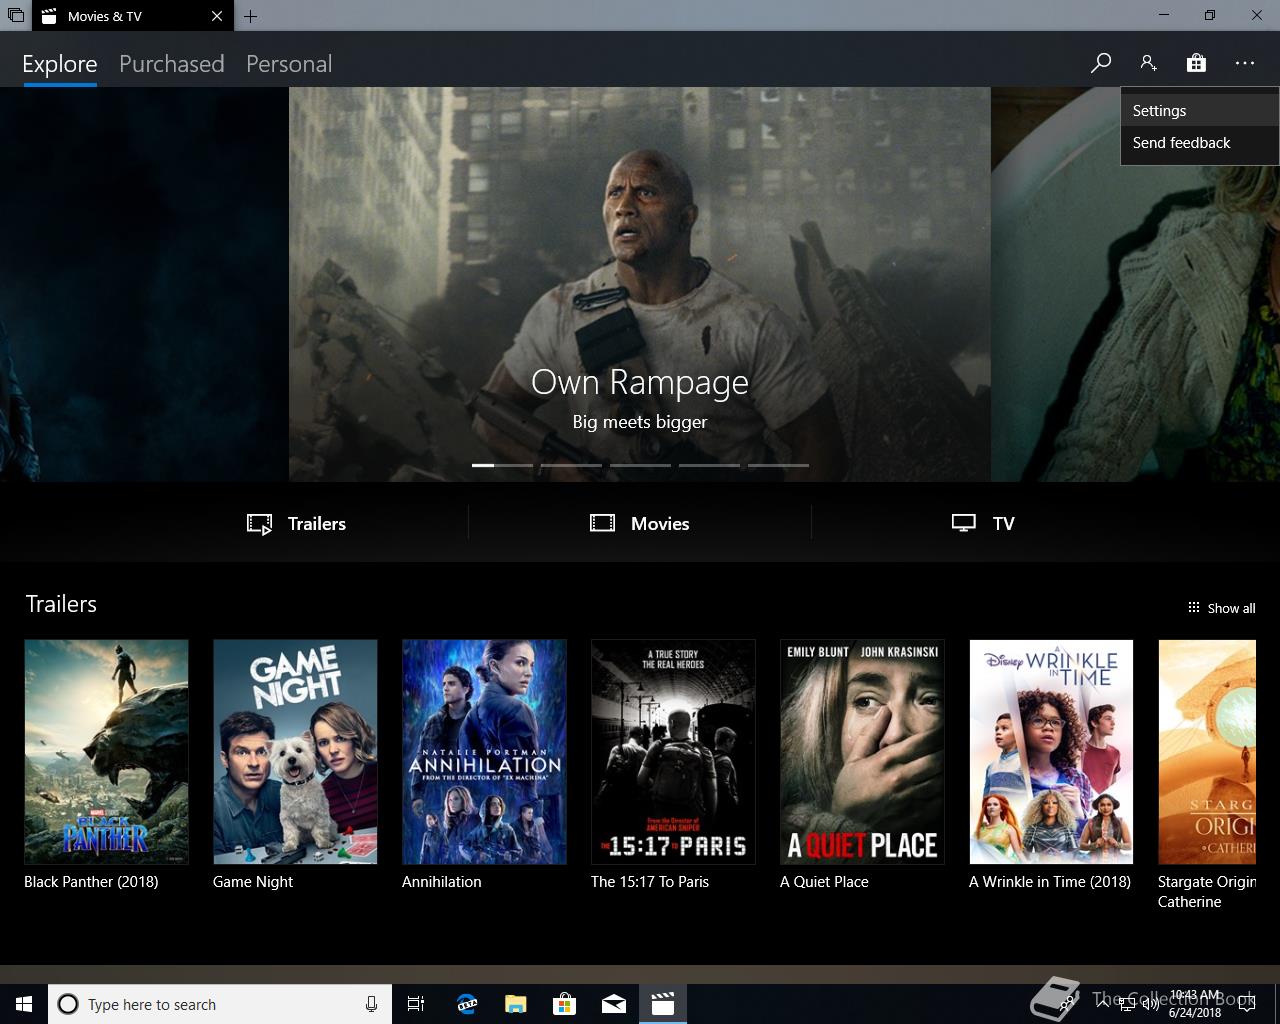Open new tab with plus icon
Image resolution: width=1280 pixels, height=1024 pixels.
(250, 16)
